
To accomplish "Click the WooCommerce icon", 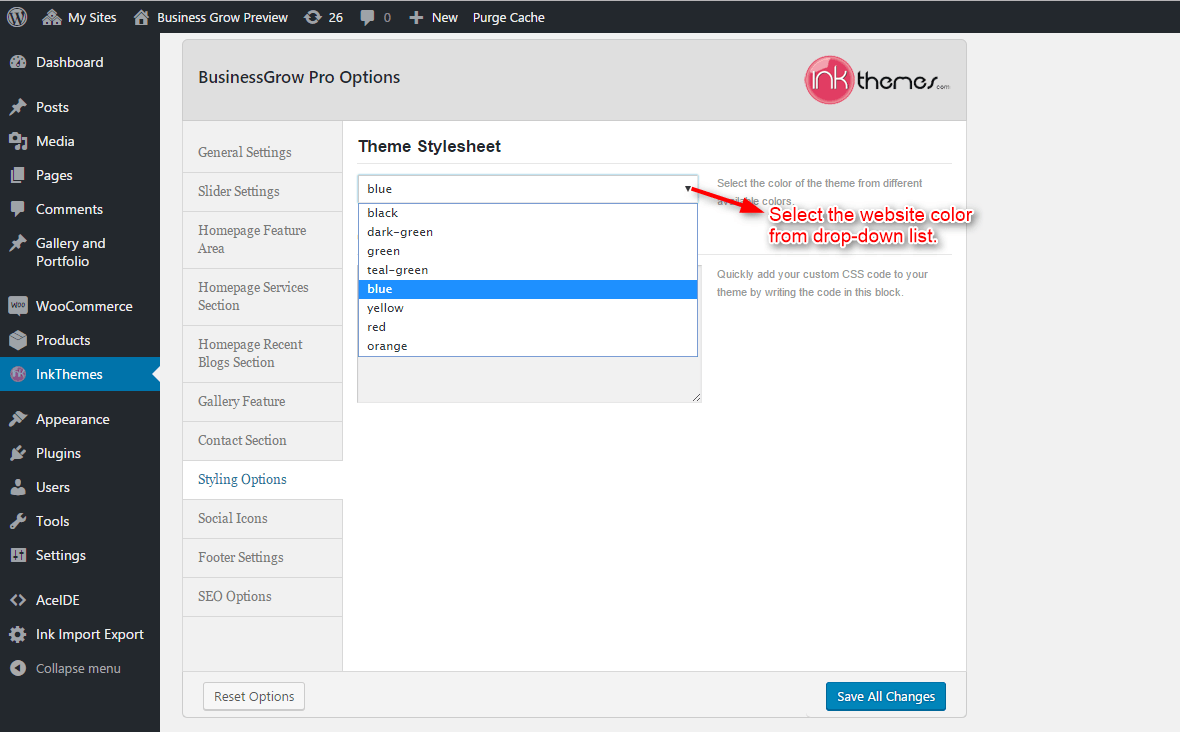I will coord(18,305).
